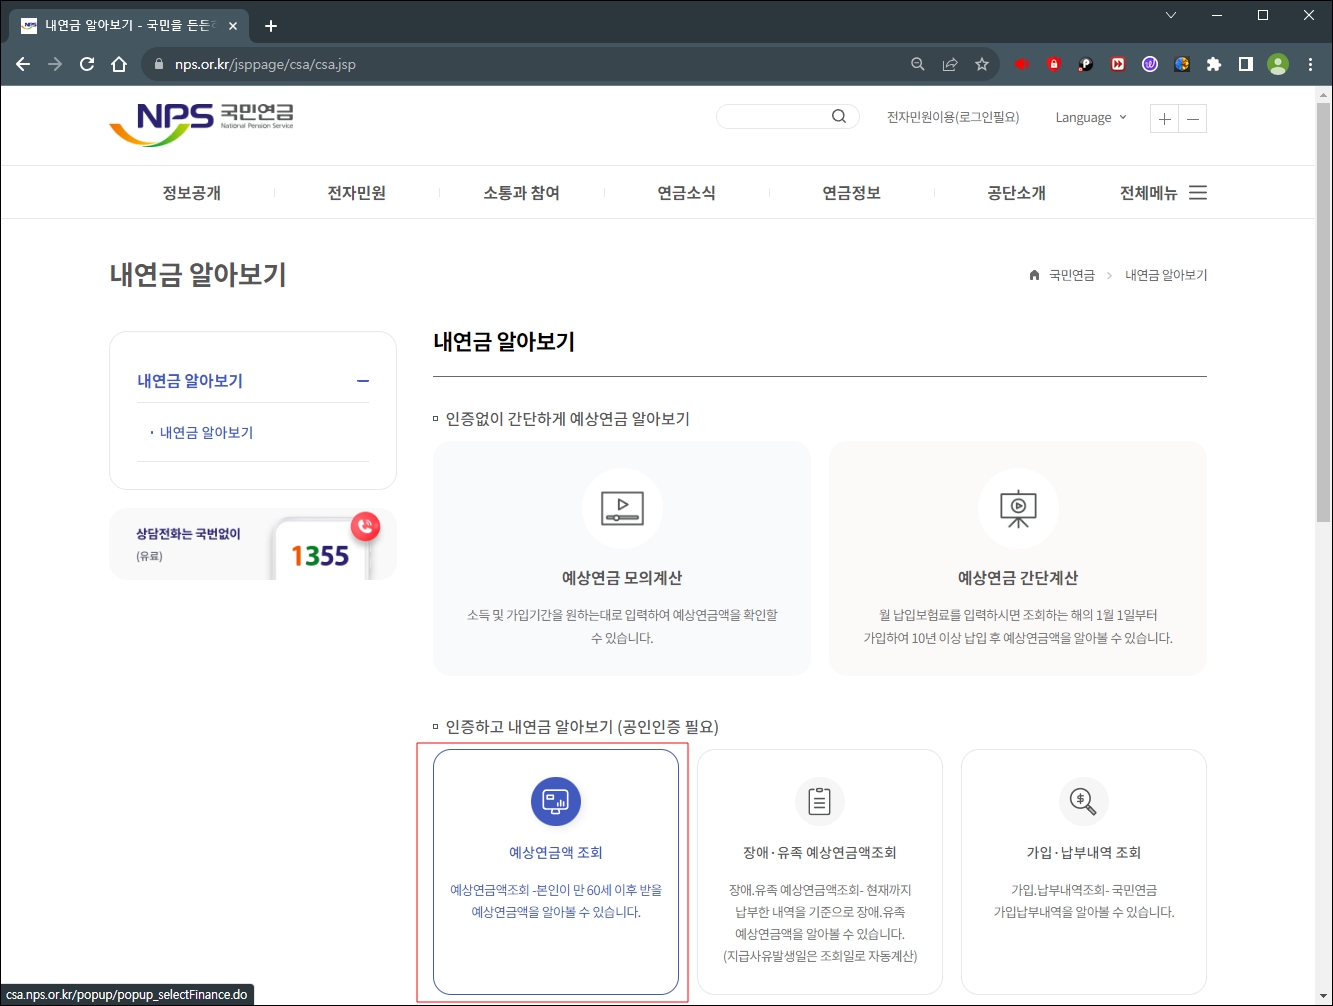Image resolution: width=1333 pixels, height=1006 pixels.
Task: Click the site search magnifier icon
Action: [839, 116]
